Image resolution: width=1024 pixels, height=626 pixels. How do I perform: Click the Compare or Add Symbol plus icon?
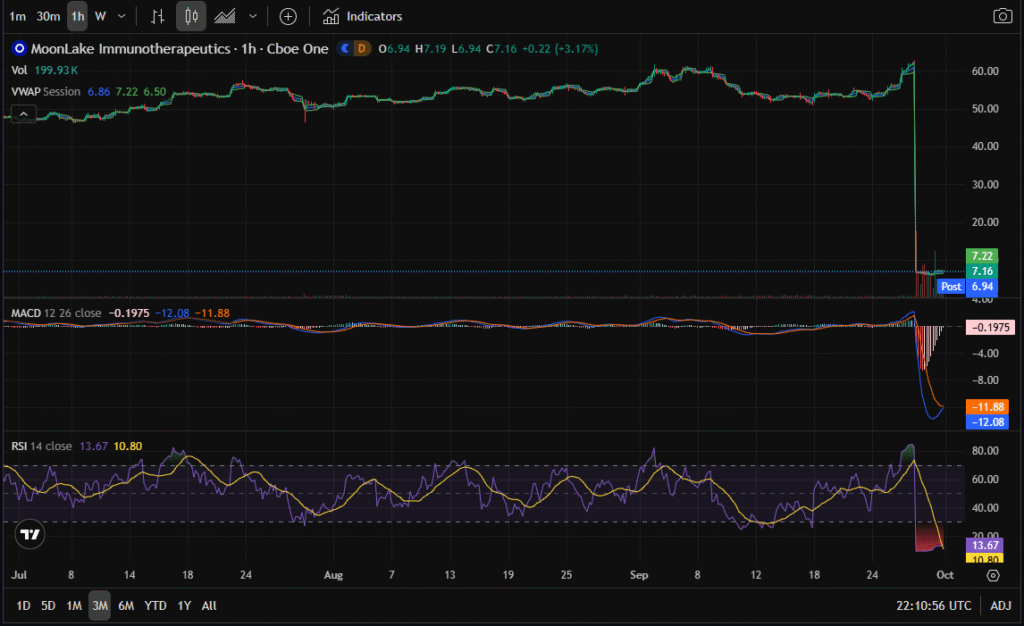pos(288,16)
